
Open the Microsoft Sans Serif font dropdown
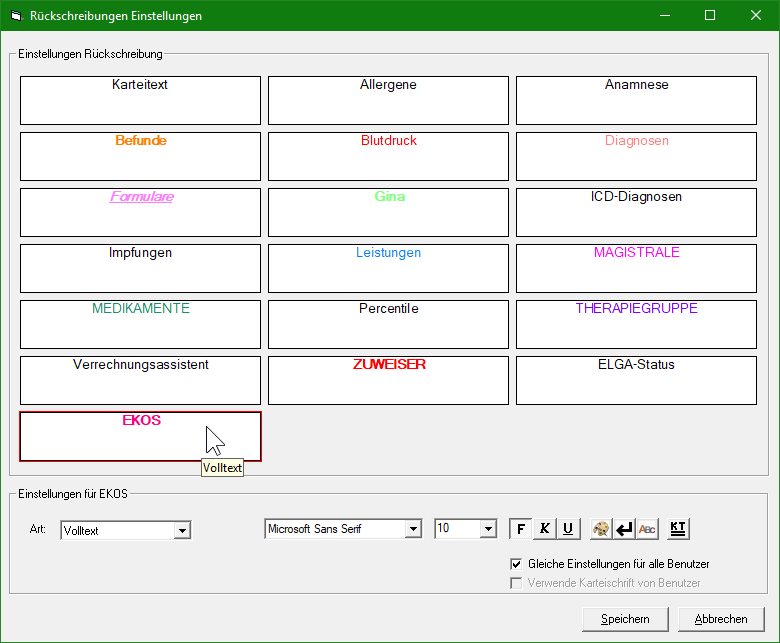click(x=413, y=529)
